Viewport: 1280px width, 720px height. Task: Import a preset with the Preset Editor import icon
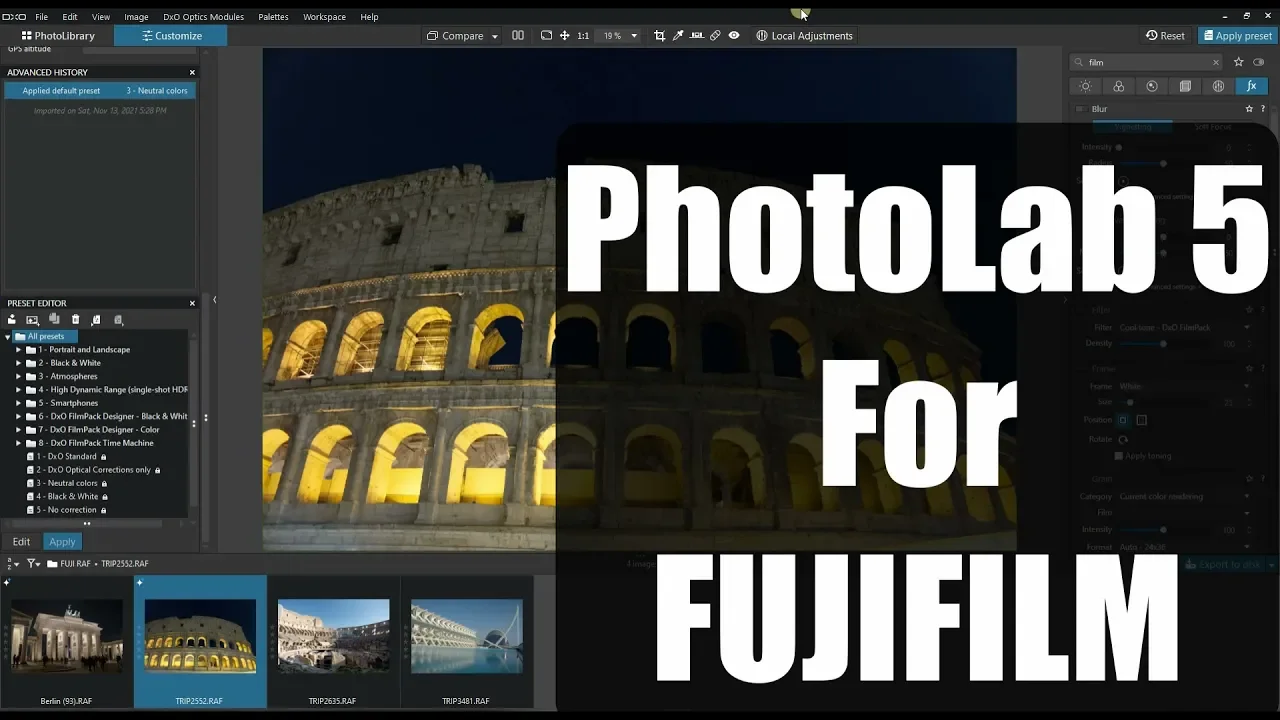pos(96,320)
